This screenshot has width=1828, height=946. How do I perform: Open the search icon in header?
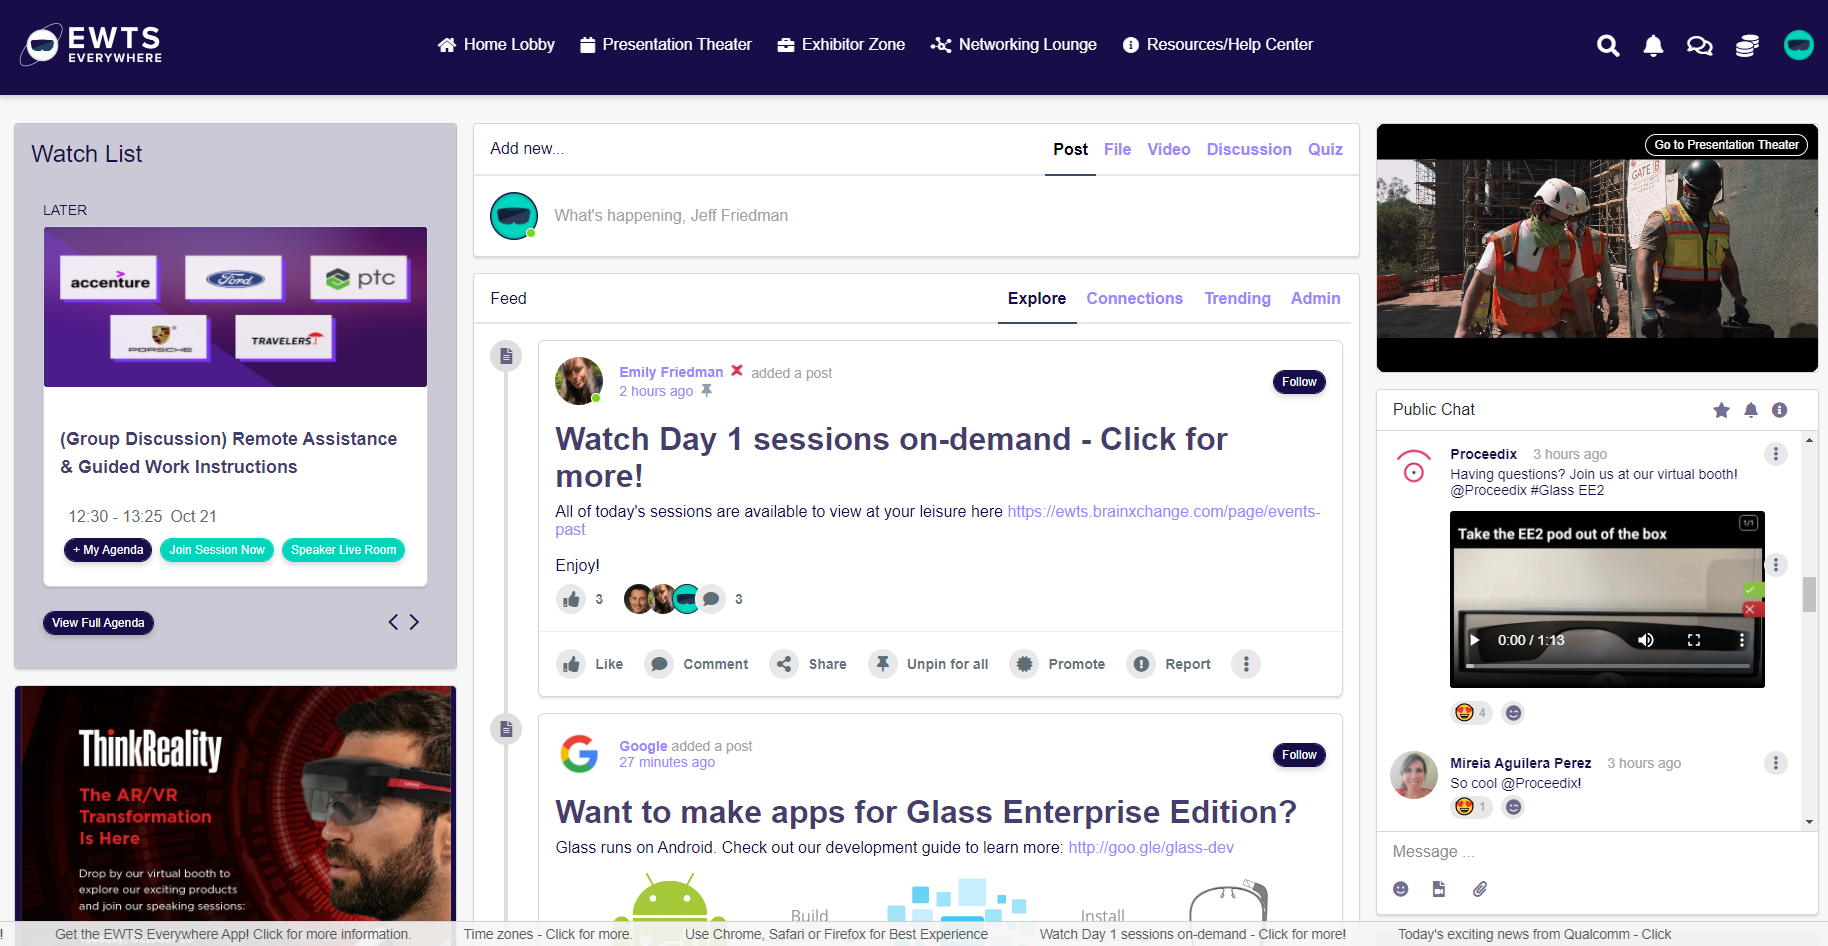(x=1607, y=45)
